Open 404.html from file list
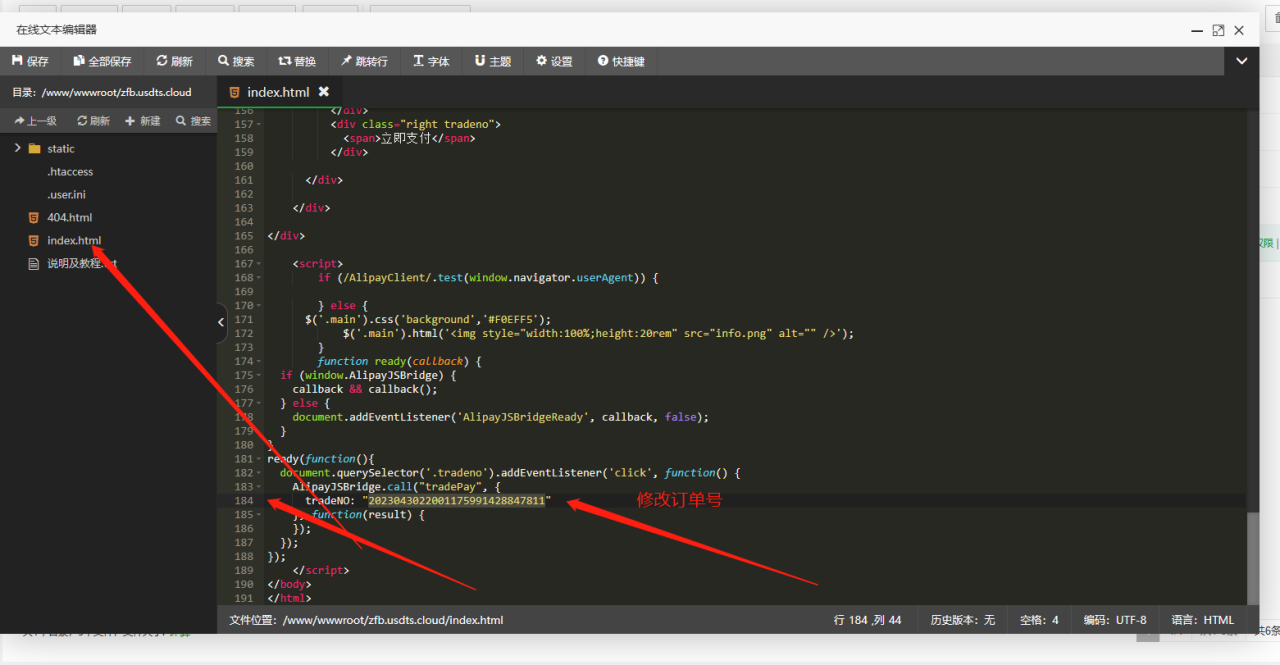Screen dimensions: 1280x665 click(69, 217)
